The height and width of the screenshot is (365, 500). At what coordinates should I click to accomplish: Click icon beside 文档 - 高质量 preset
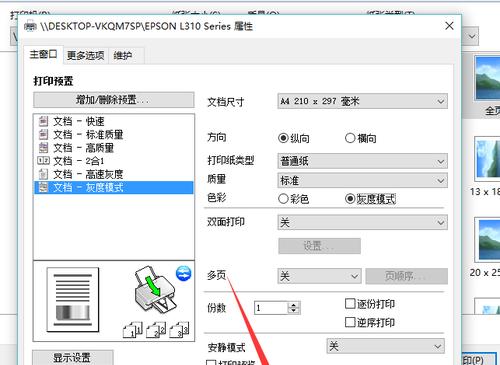point(43,147)
